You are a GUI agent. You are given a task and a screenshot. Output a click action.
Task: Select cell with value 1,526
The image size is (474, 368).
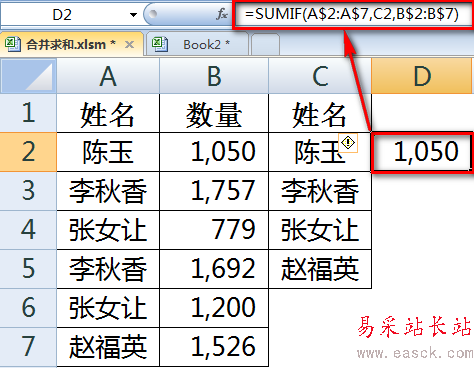click(214, 347)
